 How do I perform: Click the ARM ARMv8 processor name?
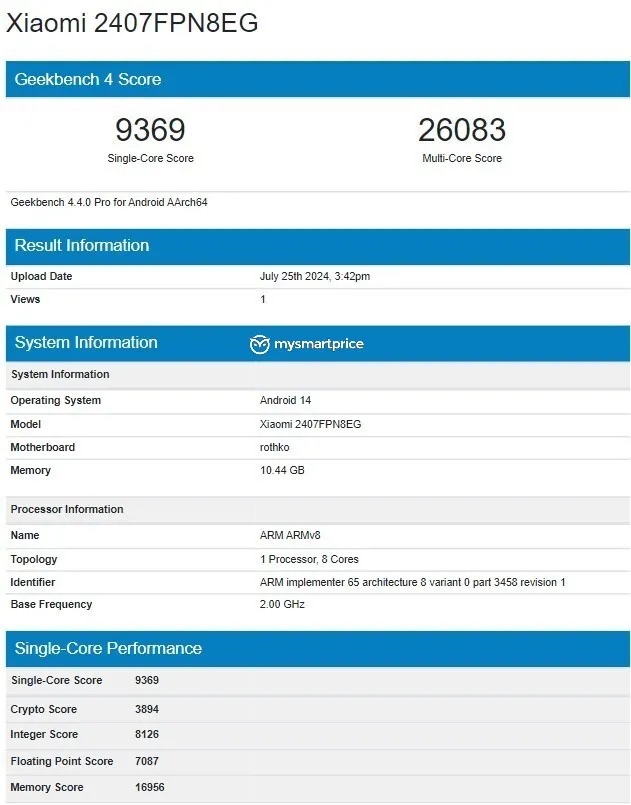289,536
